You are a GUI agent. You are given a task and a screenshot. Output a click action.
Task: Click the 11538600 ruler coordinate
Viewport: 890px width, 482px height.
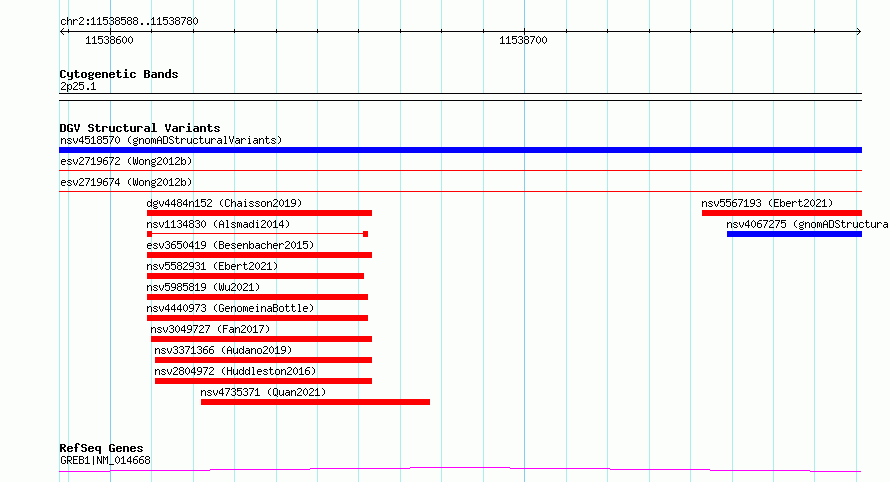point(109,40)
